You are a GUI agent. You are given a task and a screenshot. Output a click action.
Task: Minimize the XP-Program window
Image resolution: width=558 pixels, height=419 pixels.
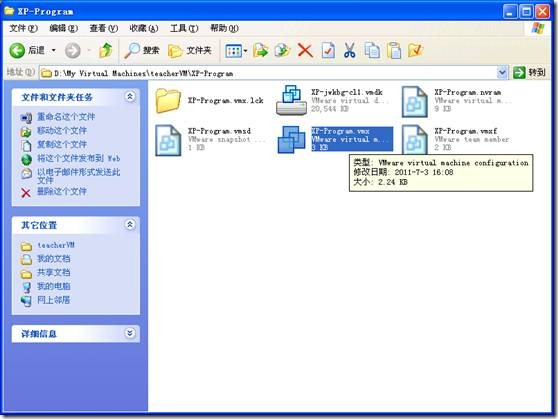tap(510, 12)
